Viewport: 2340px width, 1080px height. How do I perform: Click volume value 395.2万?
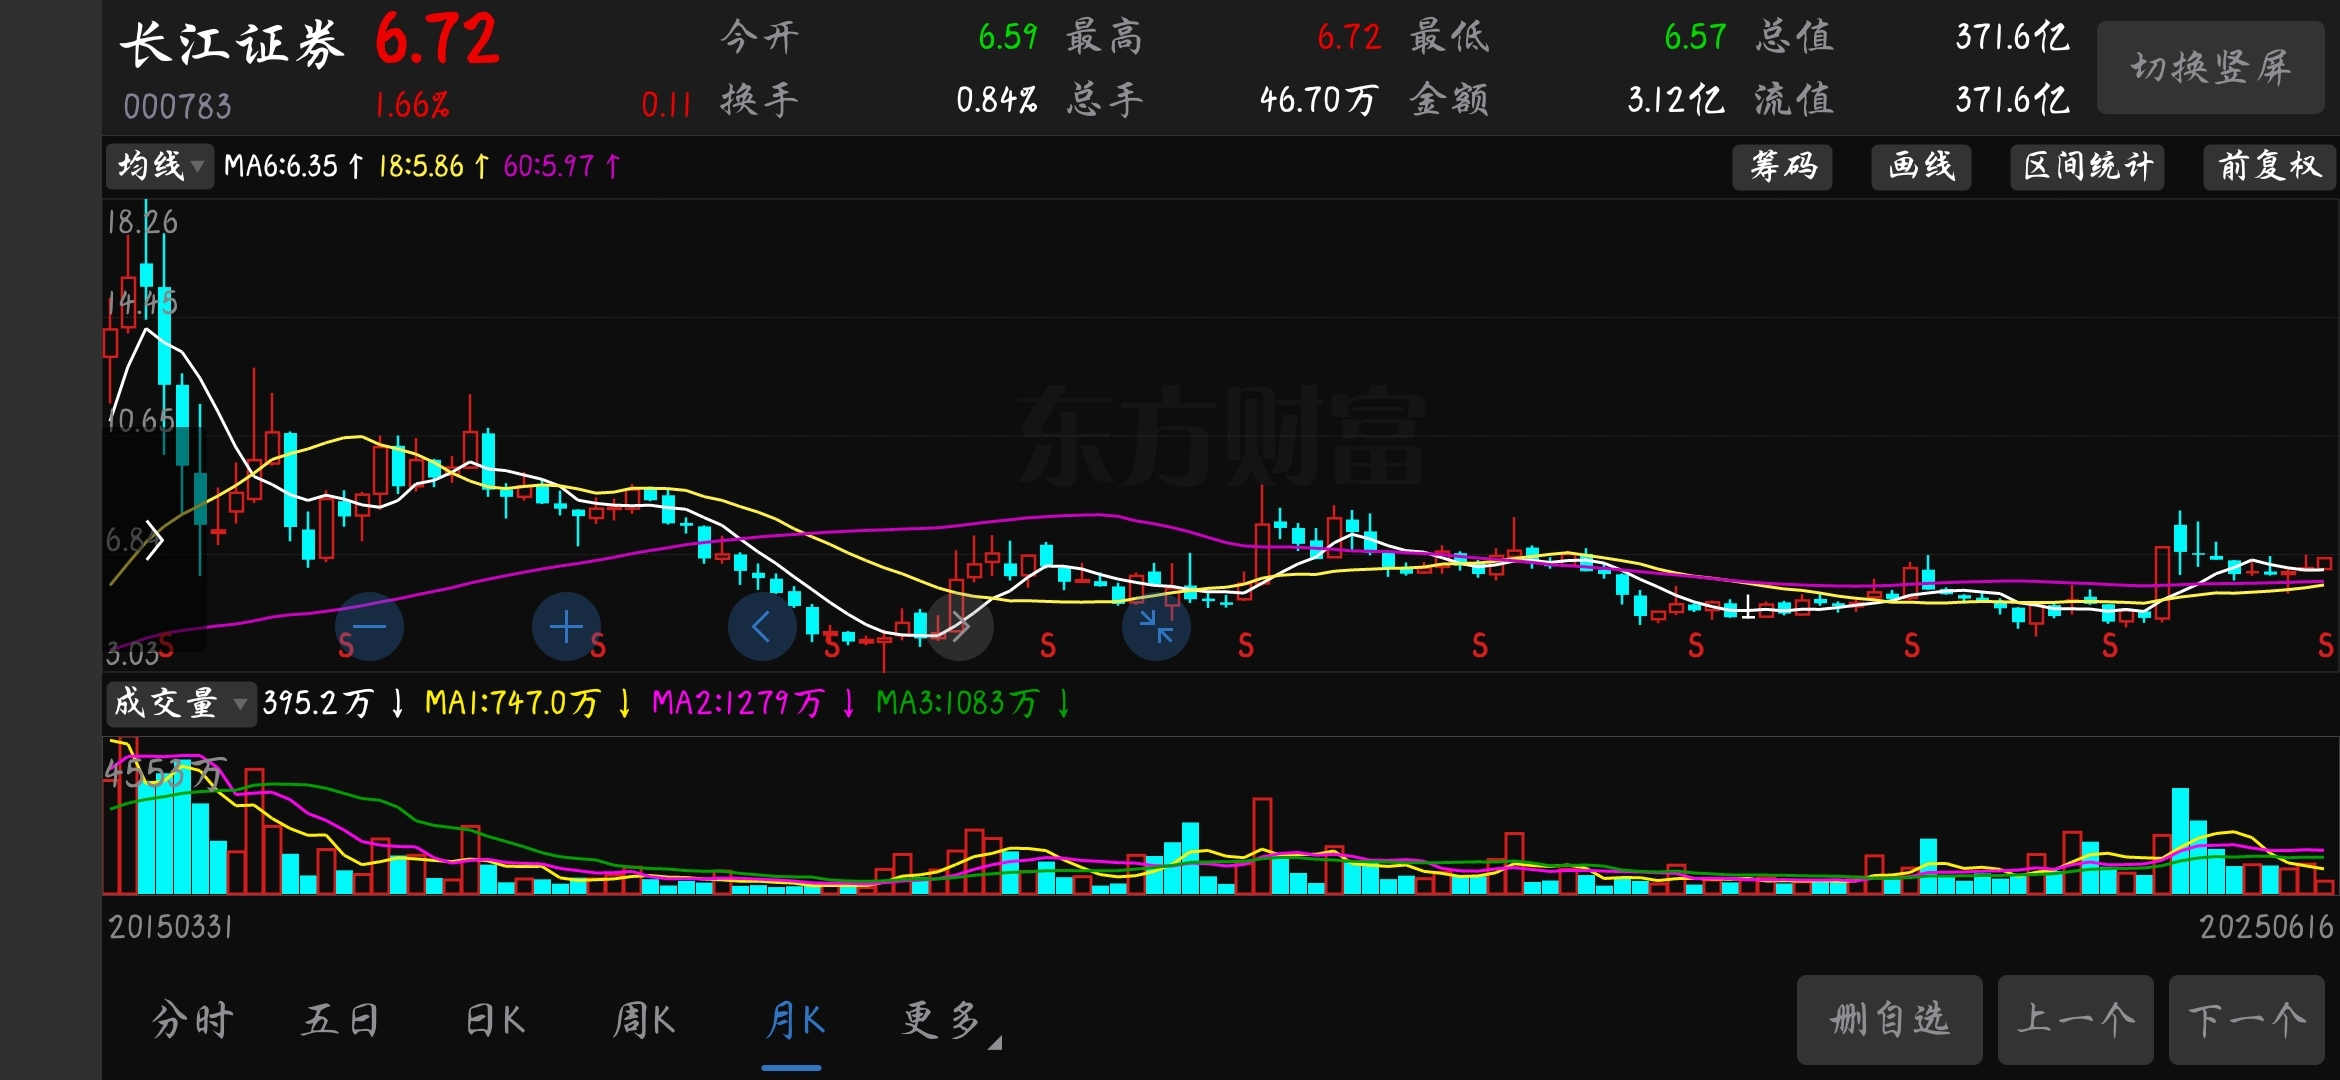click(x=317, y=703)
